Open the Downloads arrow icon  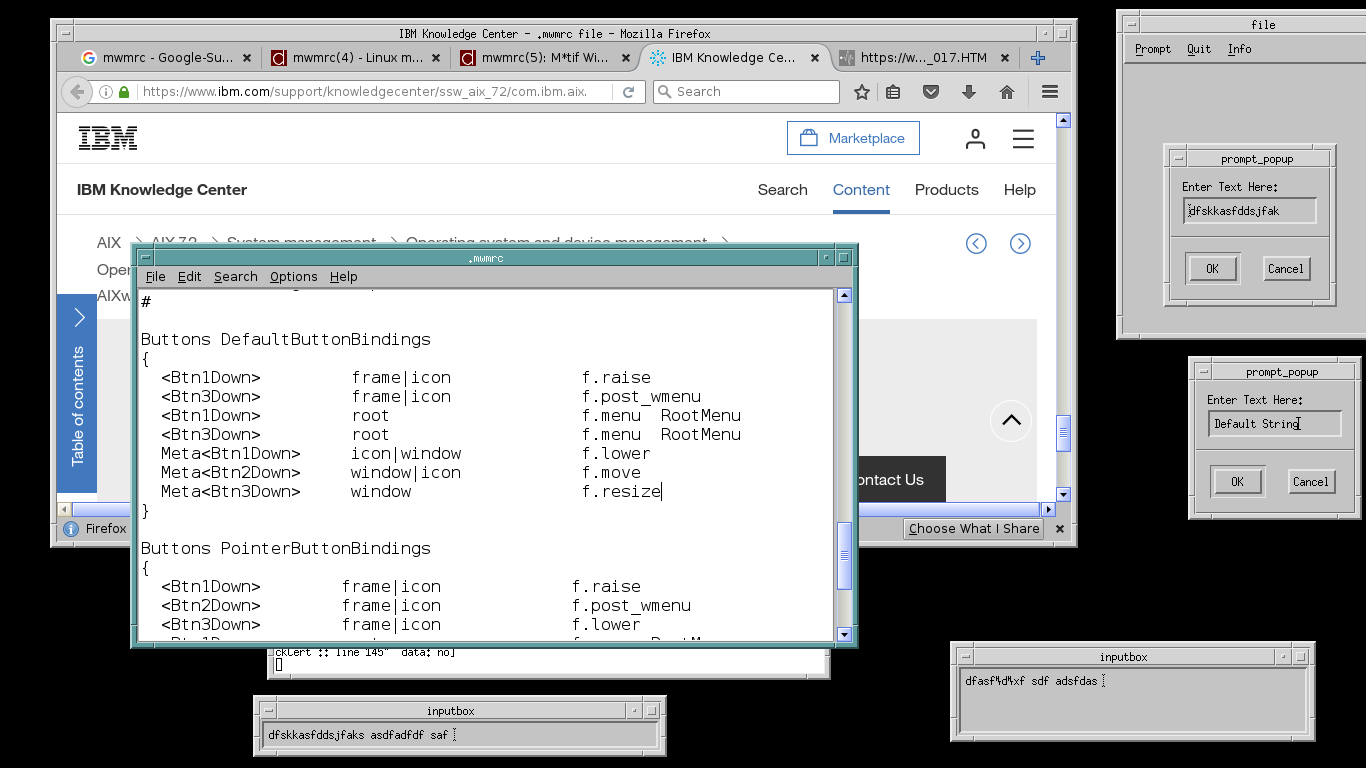click(x=969, y=92)
